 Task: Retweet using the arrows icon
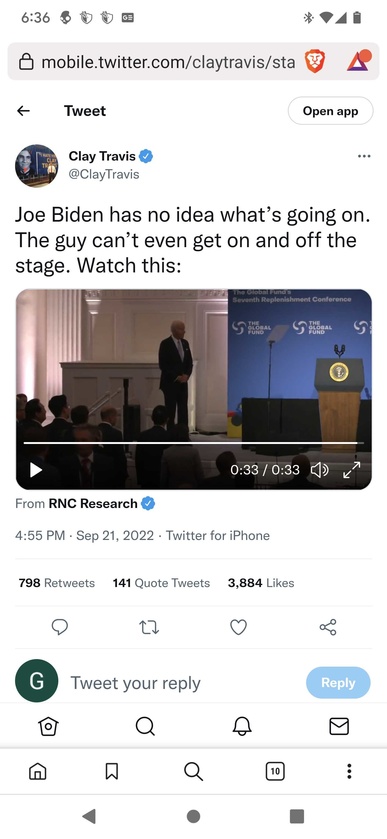pyautogui.click(x=149, y=627)
